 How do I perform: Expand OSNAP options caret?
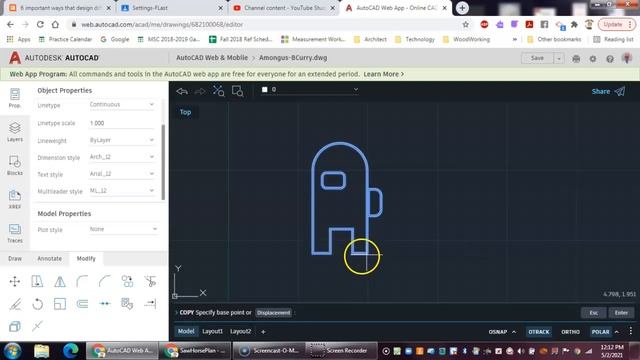pyautogui.click(x=514, y=332)
